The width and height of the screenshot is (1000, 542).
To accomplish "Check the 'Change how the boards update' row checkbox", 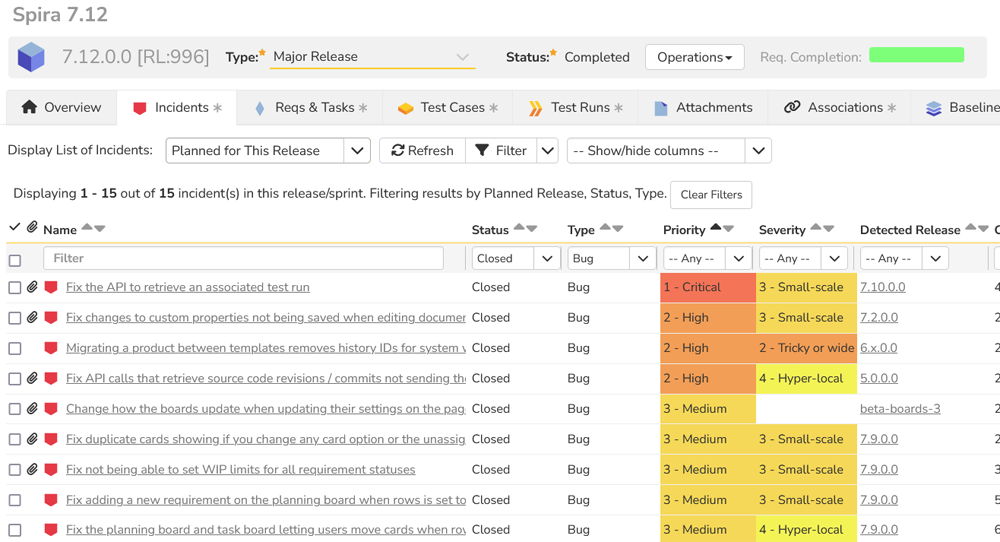I will point(15,409).
